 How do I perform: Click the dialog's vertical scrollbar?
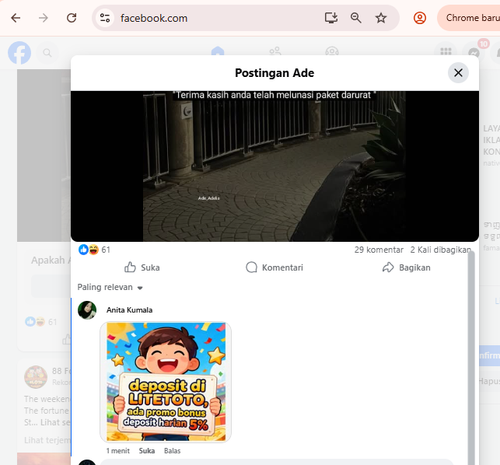click(x=471, y=357)
